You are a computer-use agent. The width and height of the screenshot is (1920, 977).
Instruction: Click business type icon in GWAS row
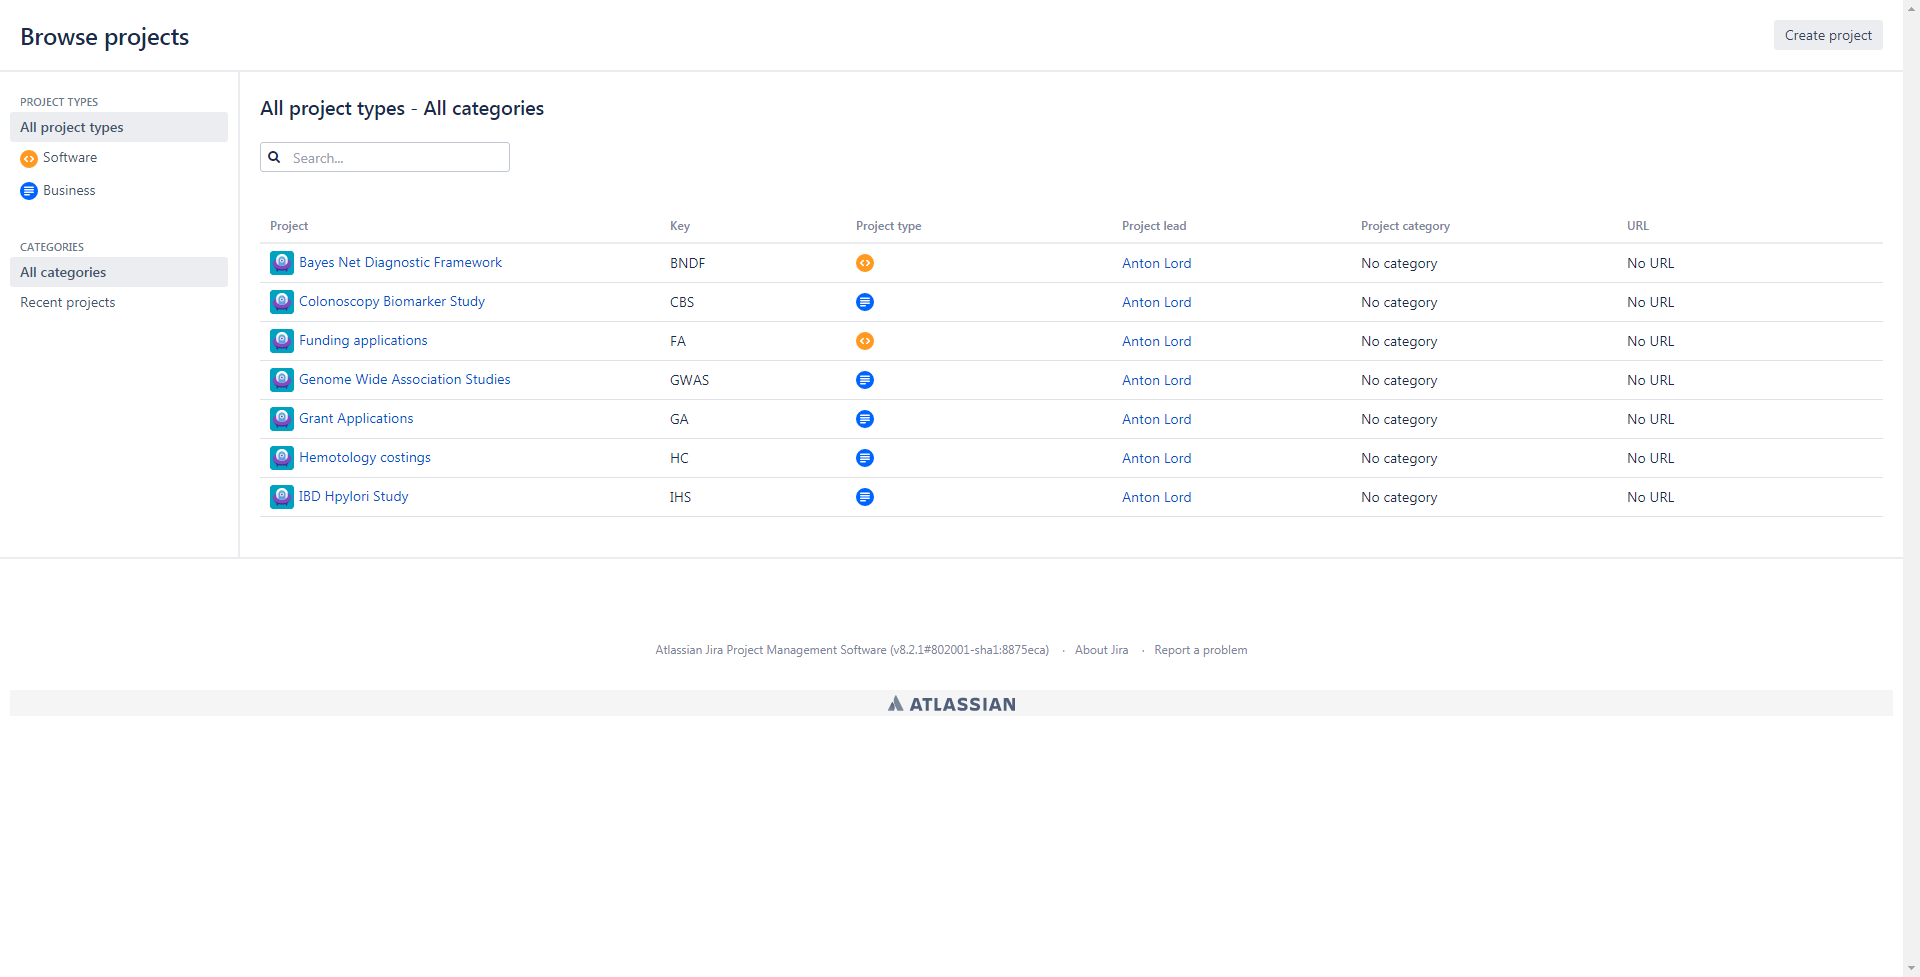(865, 380)
